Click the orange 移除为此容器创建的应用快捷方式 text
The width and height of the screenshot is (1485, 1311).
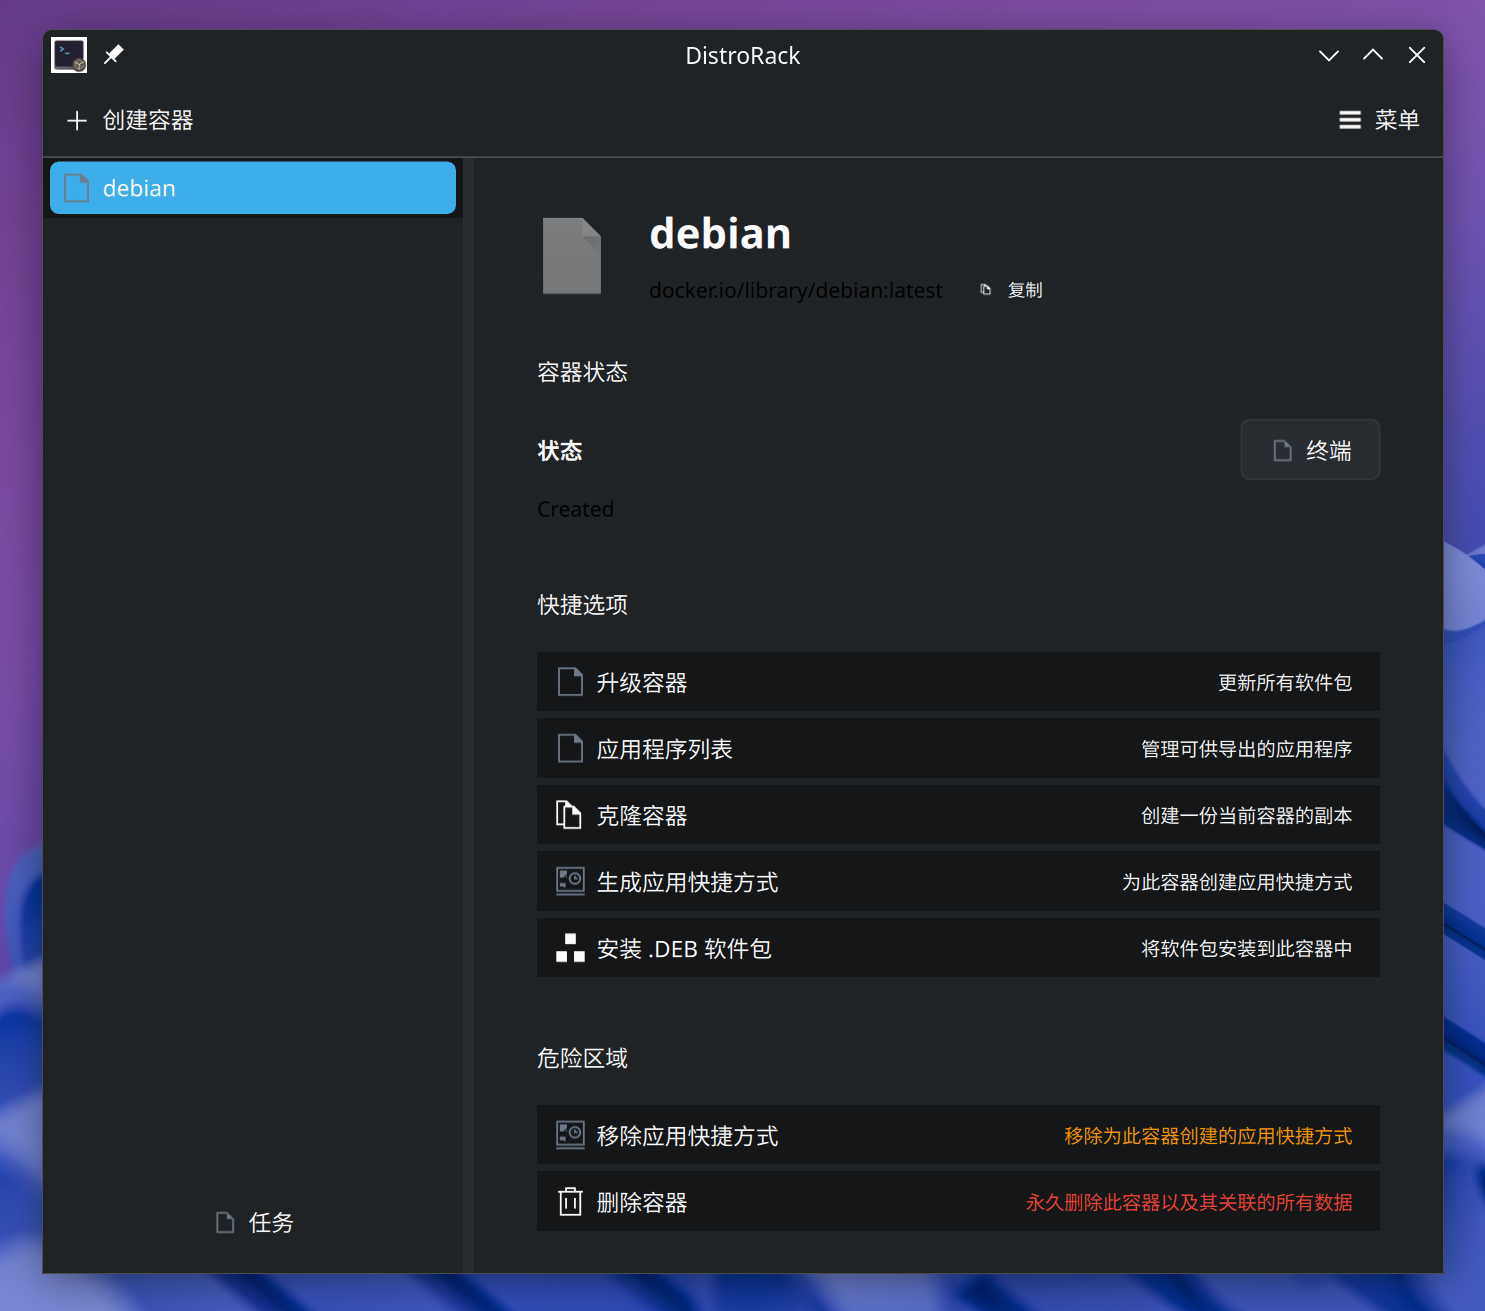tap(1208, 1136)
